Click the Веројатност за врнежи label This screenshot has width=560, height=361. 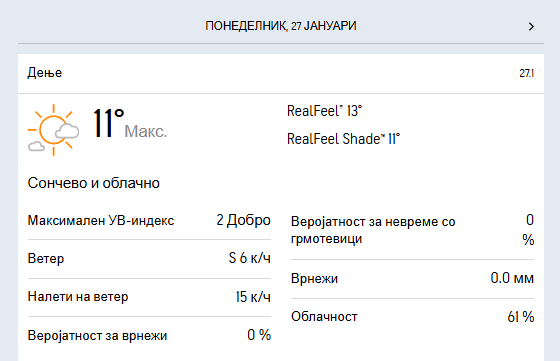[x=97, y=336]
